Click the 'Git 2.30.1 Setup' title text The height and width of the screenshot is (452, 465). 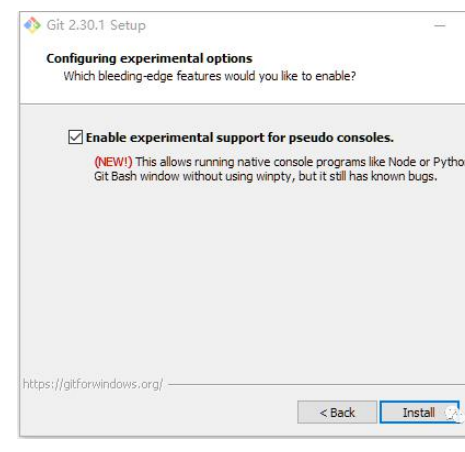pyautogui.click(x=96, y=25)
